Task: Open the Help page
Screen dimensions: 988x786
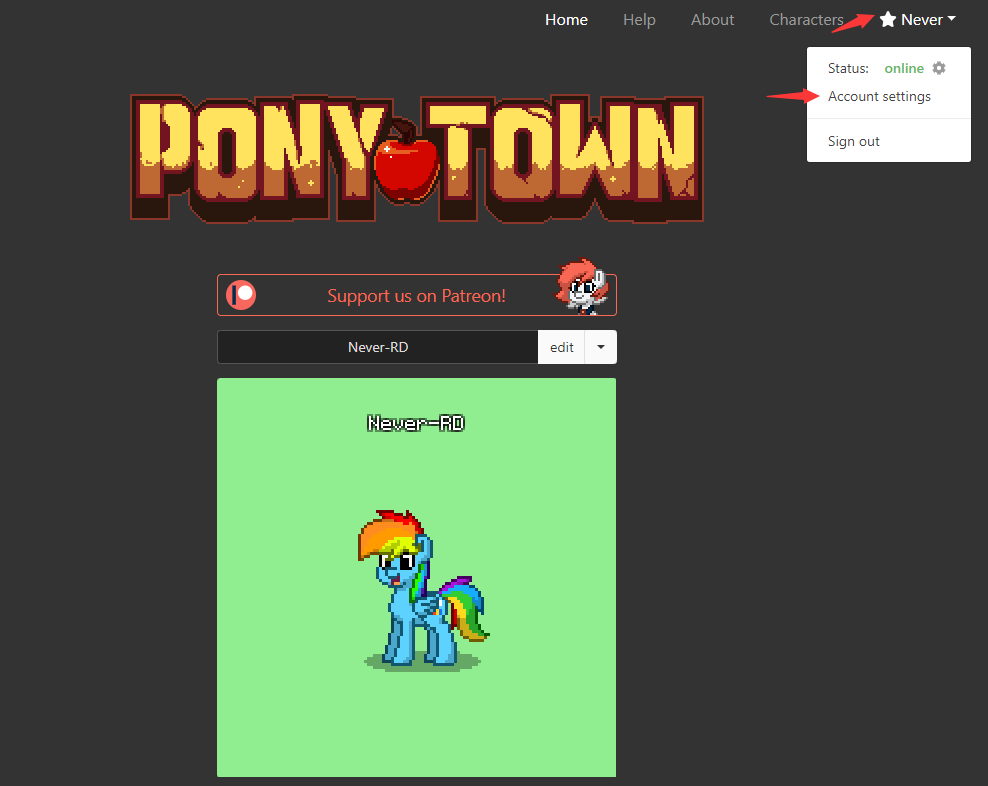Action: [640, 20]
